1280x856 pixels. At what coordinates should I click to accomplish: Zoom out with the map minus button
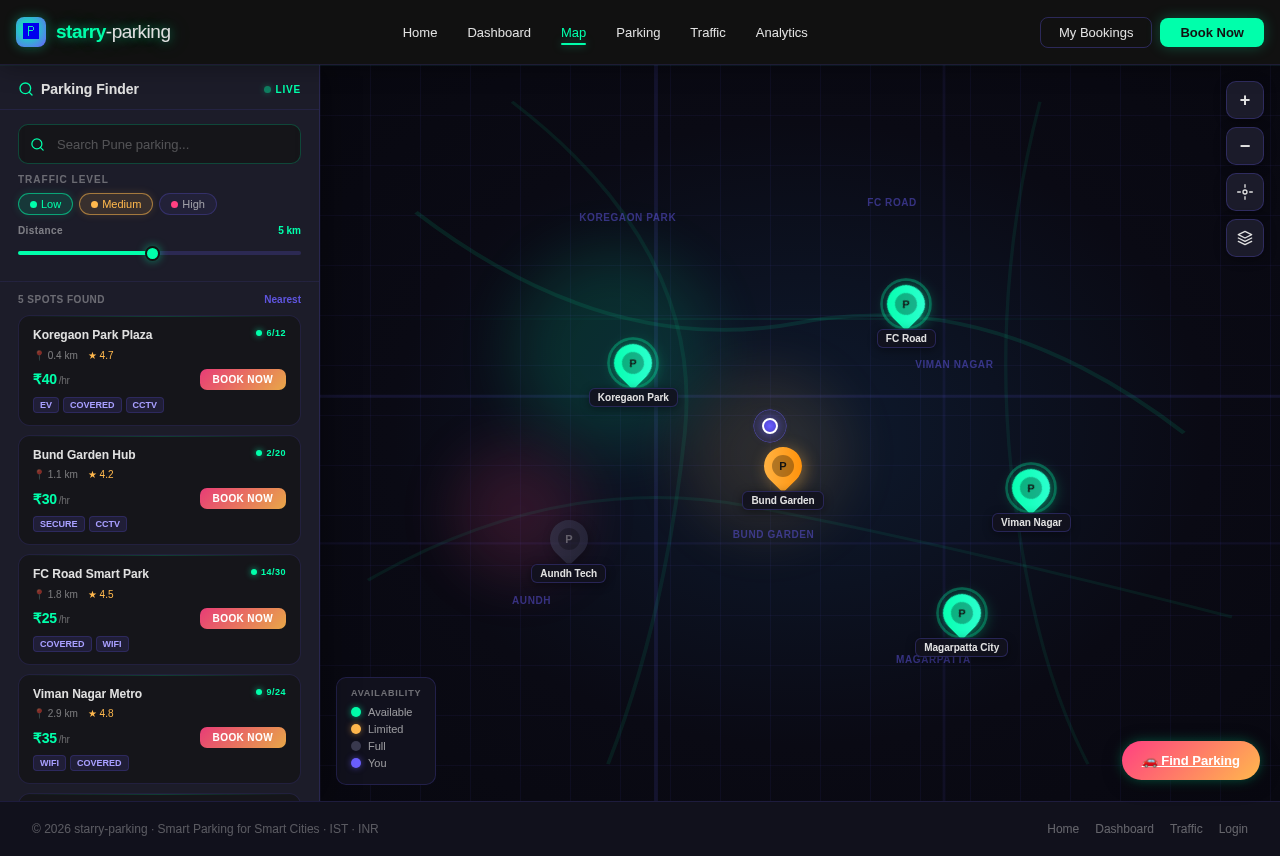coord(1245,146)
